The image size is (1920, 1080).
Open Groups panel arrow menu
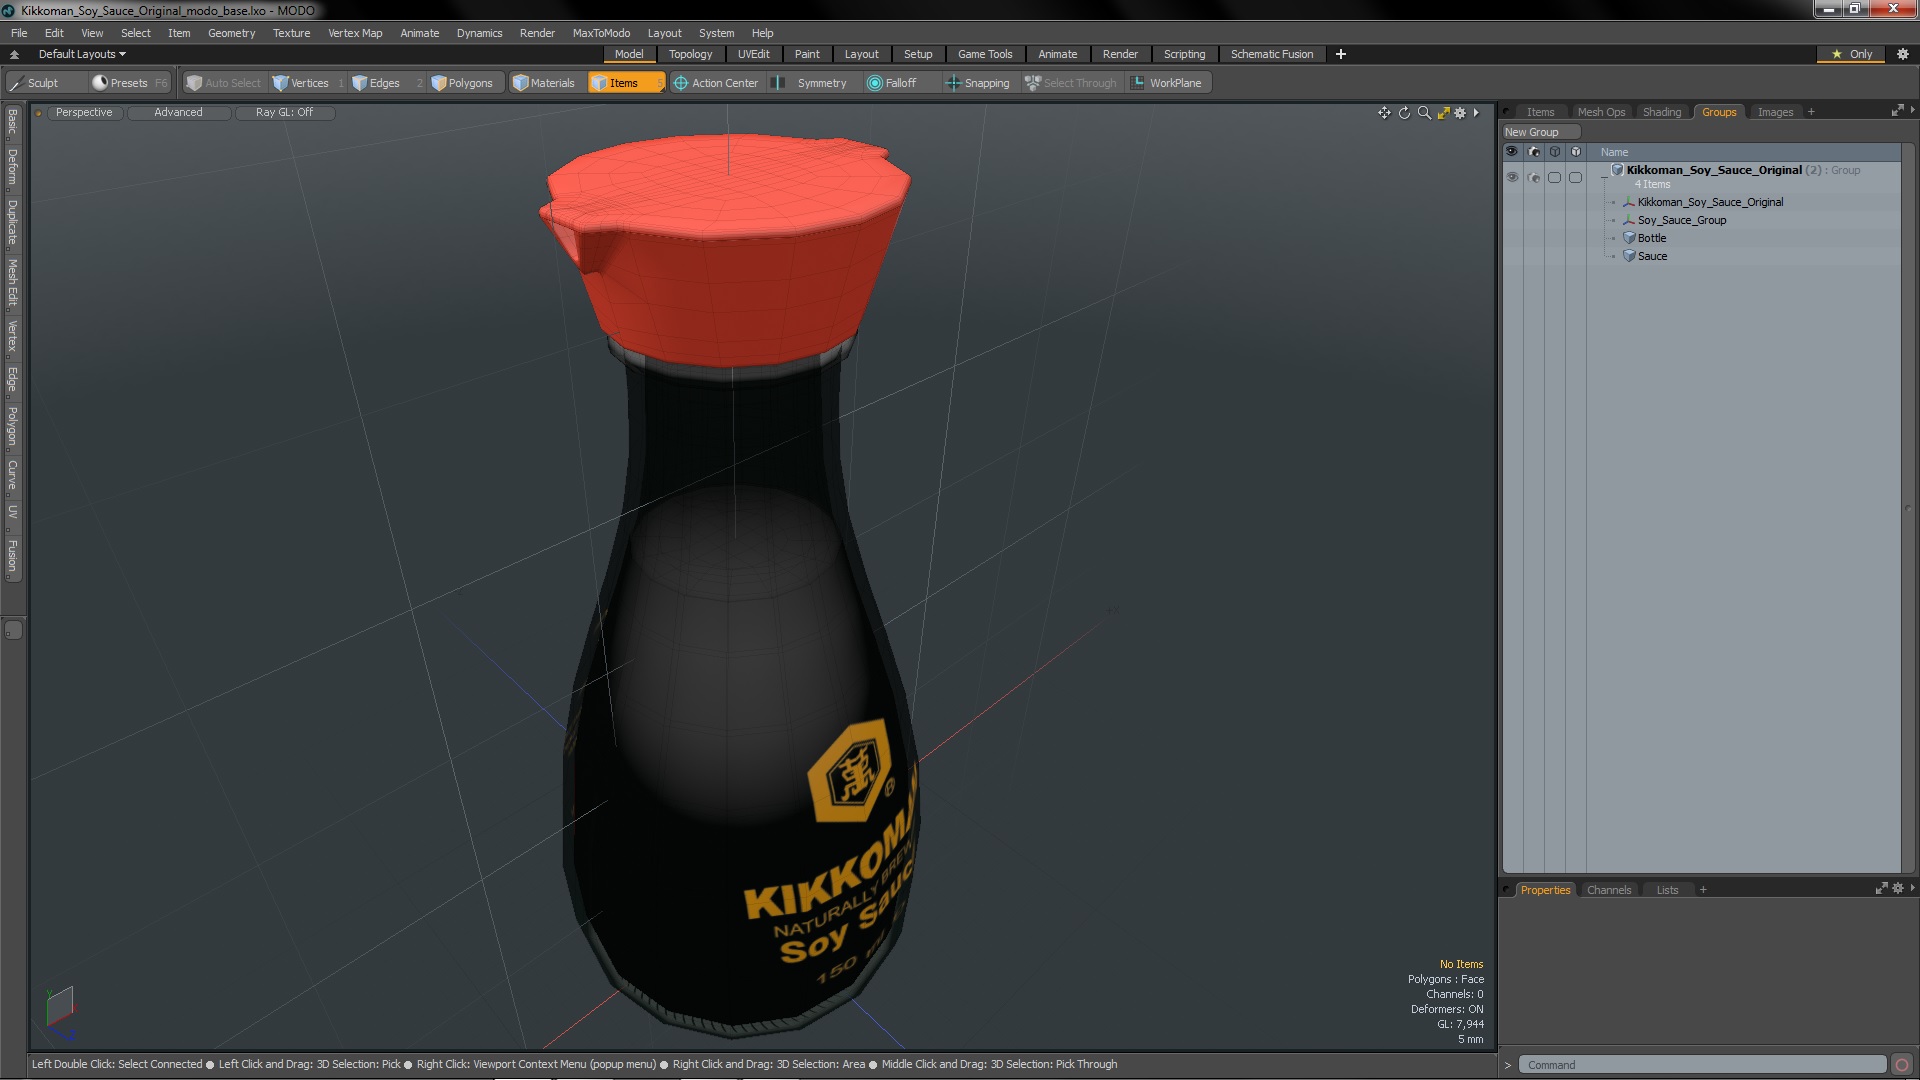1912,110
